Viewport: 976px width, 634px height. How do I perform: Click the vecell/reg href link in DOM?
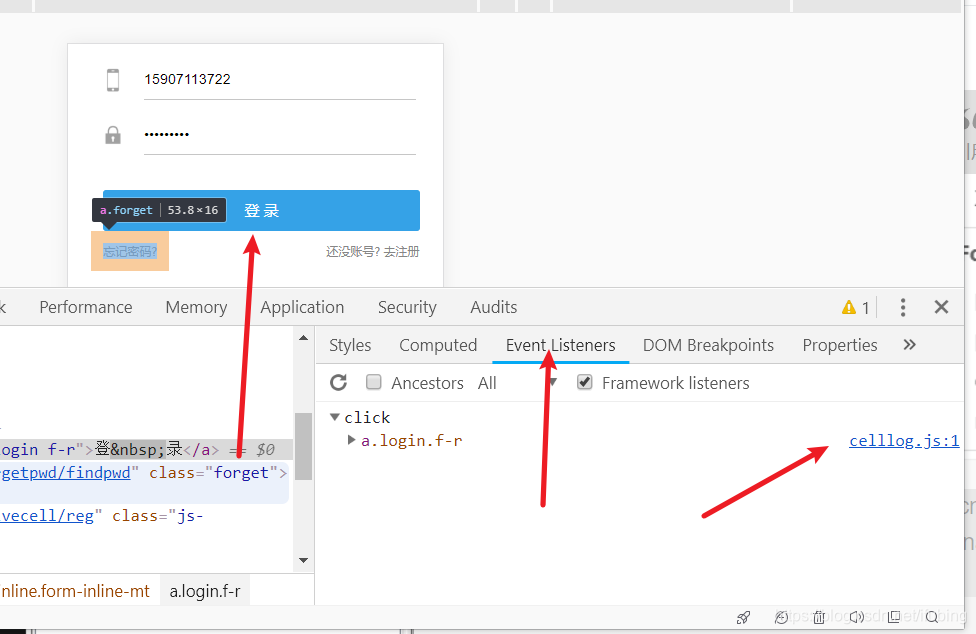click(x=47, y=516)
